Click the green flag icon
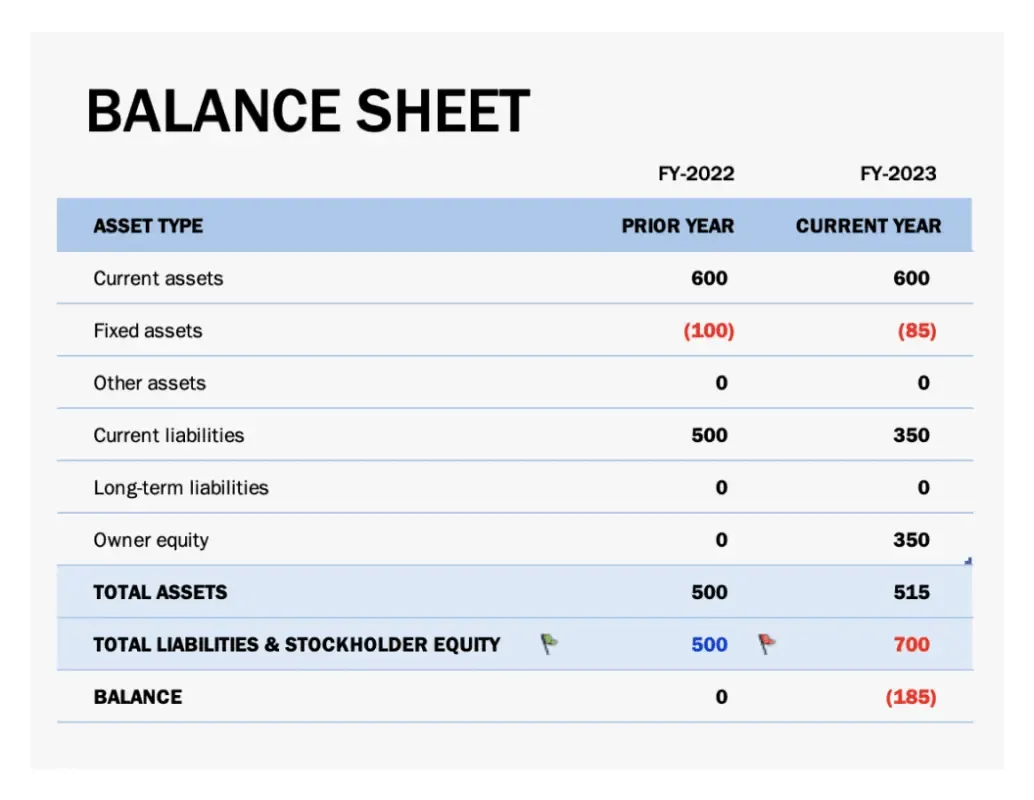 [549, 644]
